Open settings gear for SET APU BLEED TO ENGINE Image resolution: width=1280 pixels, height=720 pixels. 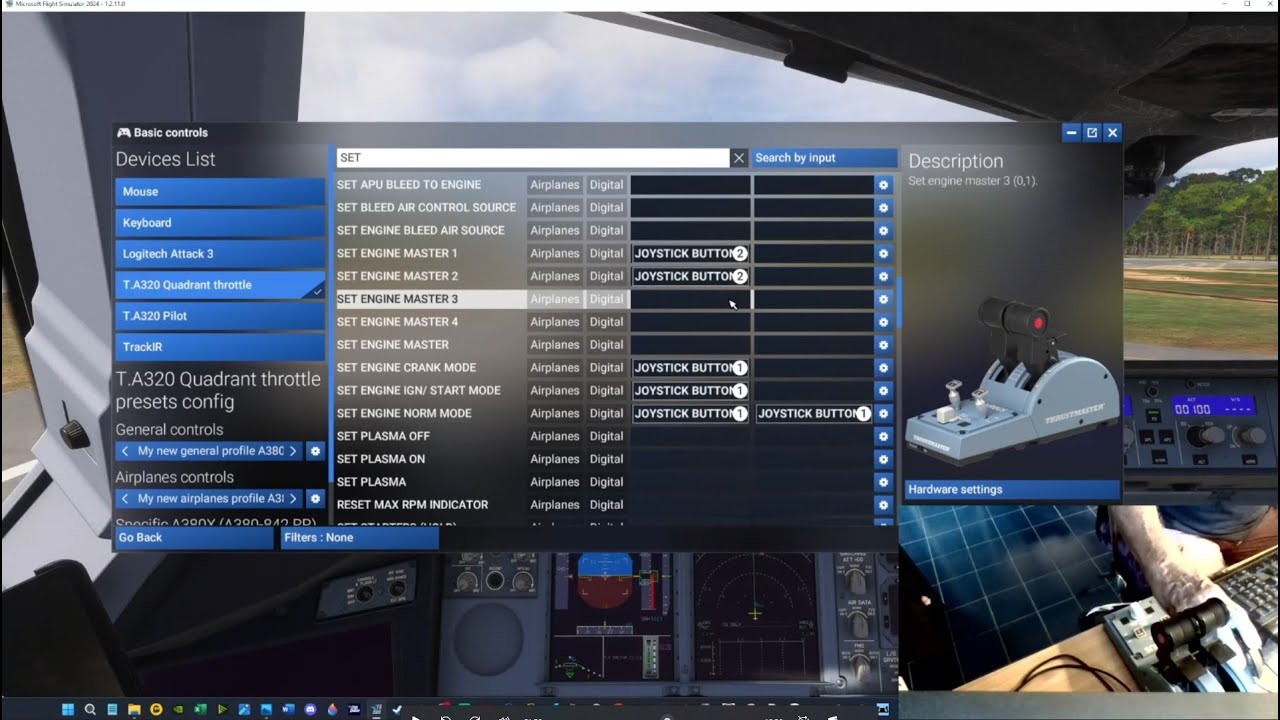(x=883, y=185)
